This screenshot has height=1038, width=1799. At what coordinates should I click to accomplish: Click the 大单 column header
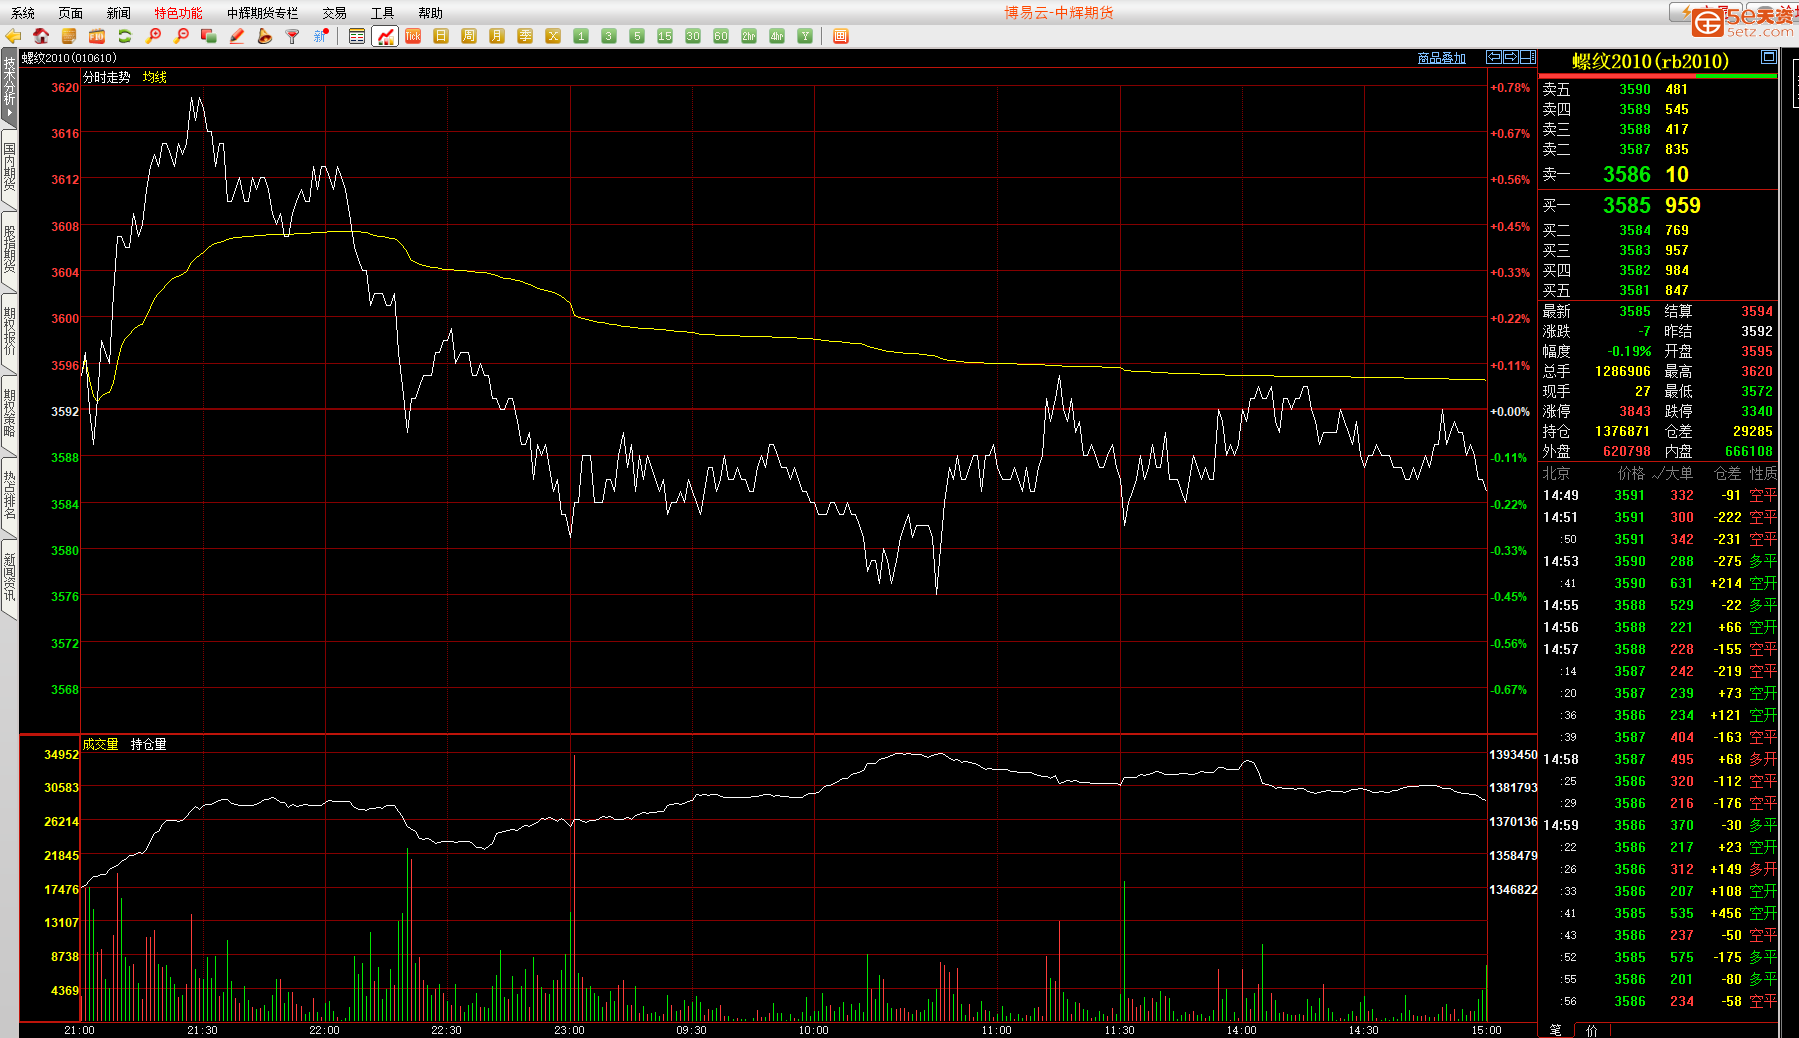pos(1680,473)
